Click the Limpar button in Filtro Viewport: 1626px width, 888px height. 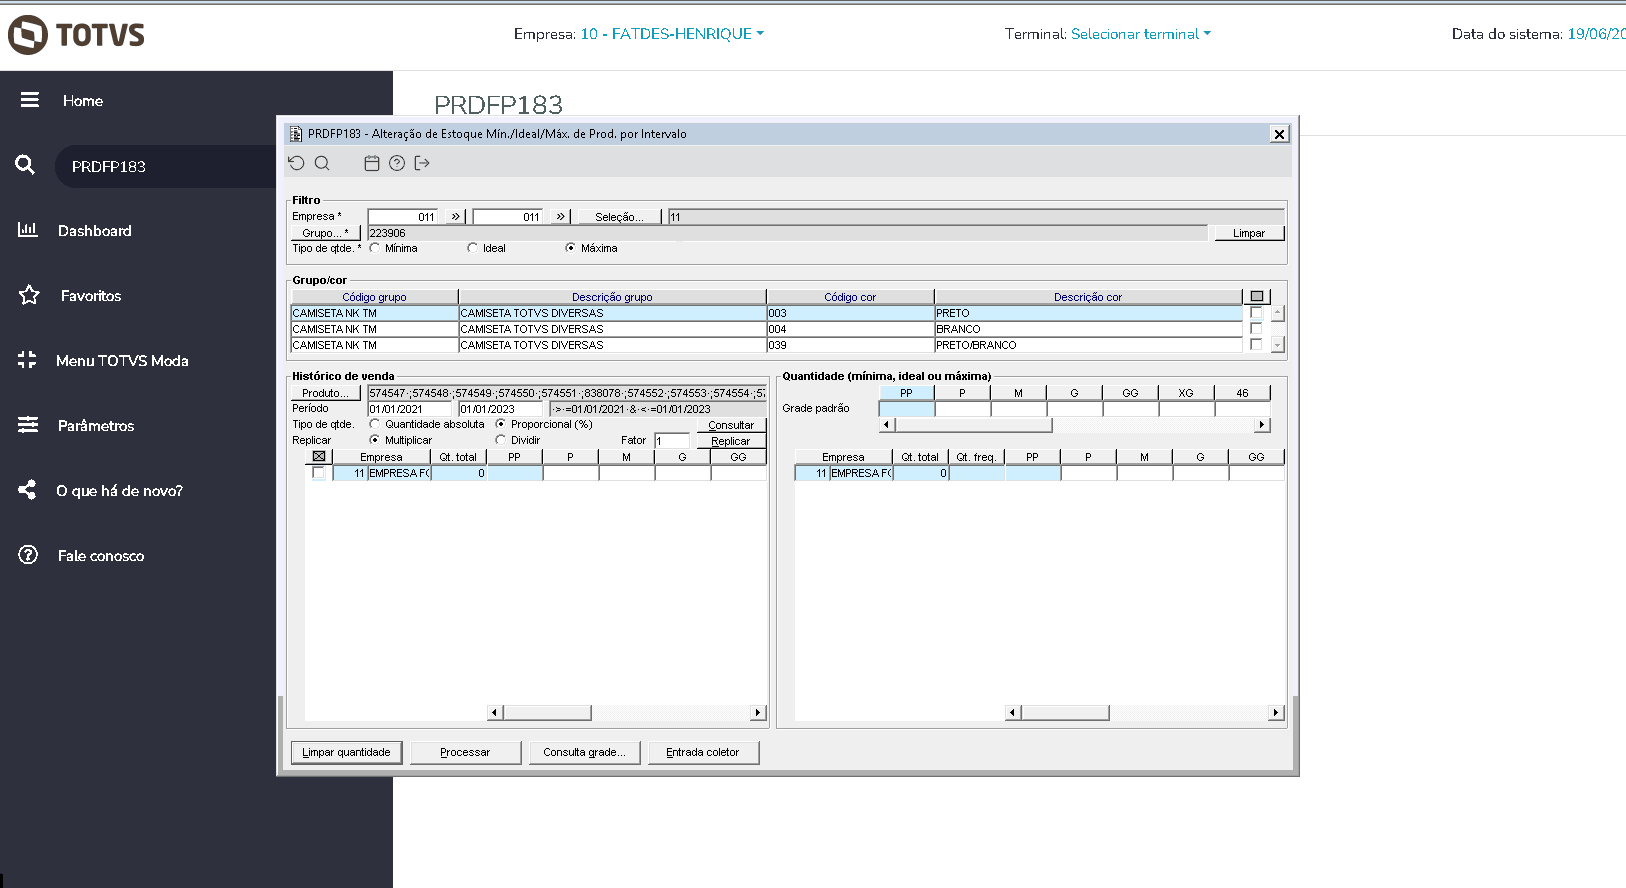1249,232
